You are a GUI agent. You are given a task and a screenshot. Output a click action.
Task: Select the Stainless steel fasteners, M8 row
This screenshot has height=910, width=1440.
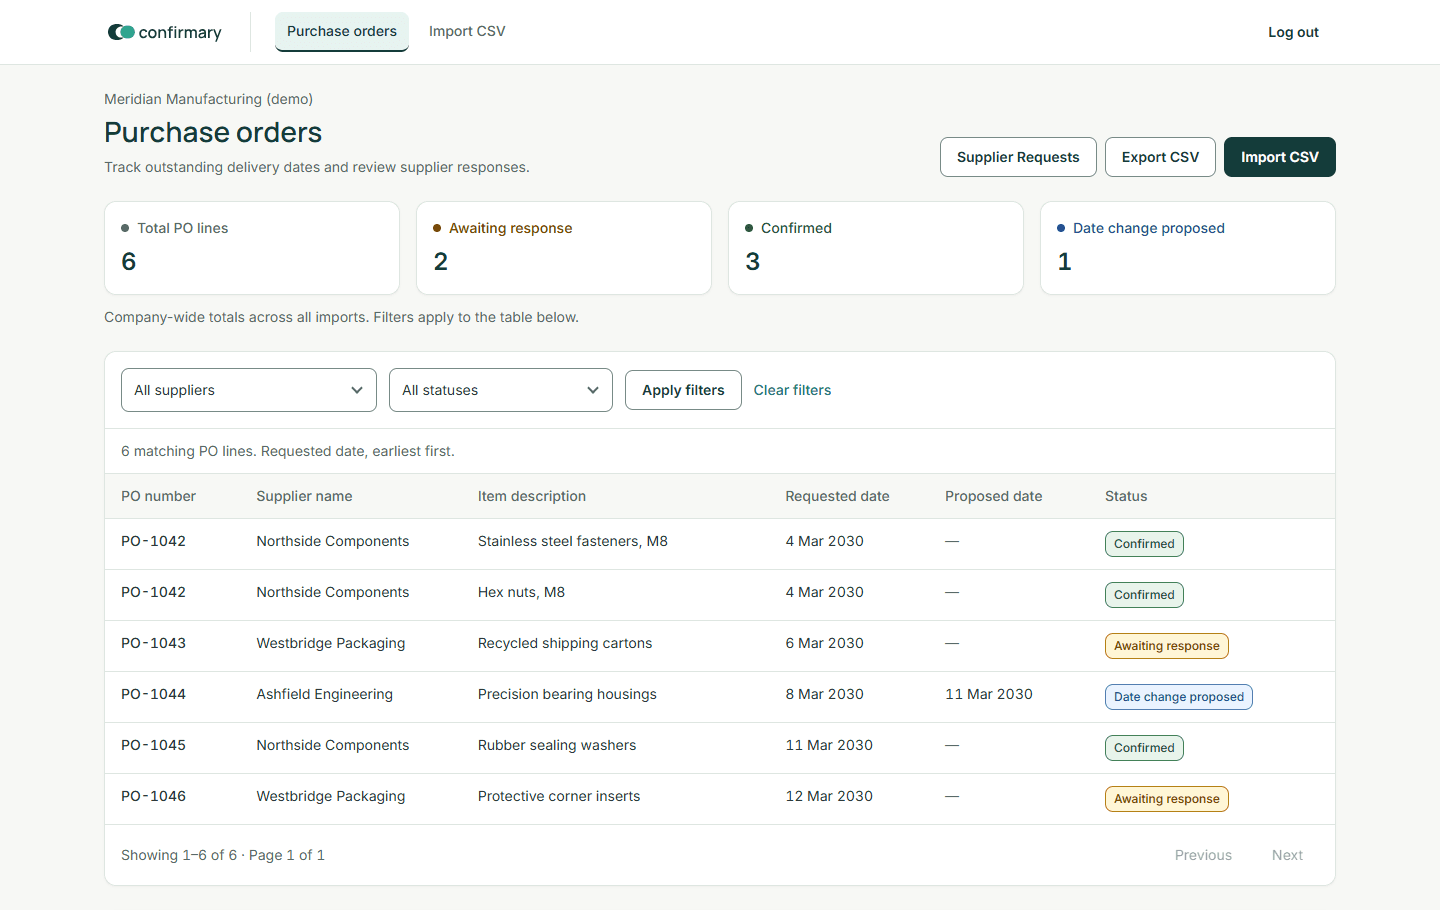pos(720,544)
